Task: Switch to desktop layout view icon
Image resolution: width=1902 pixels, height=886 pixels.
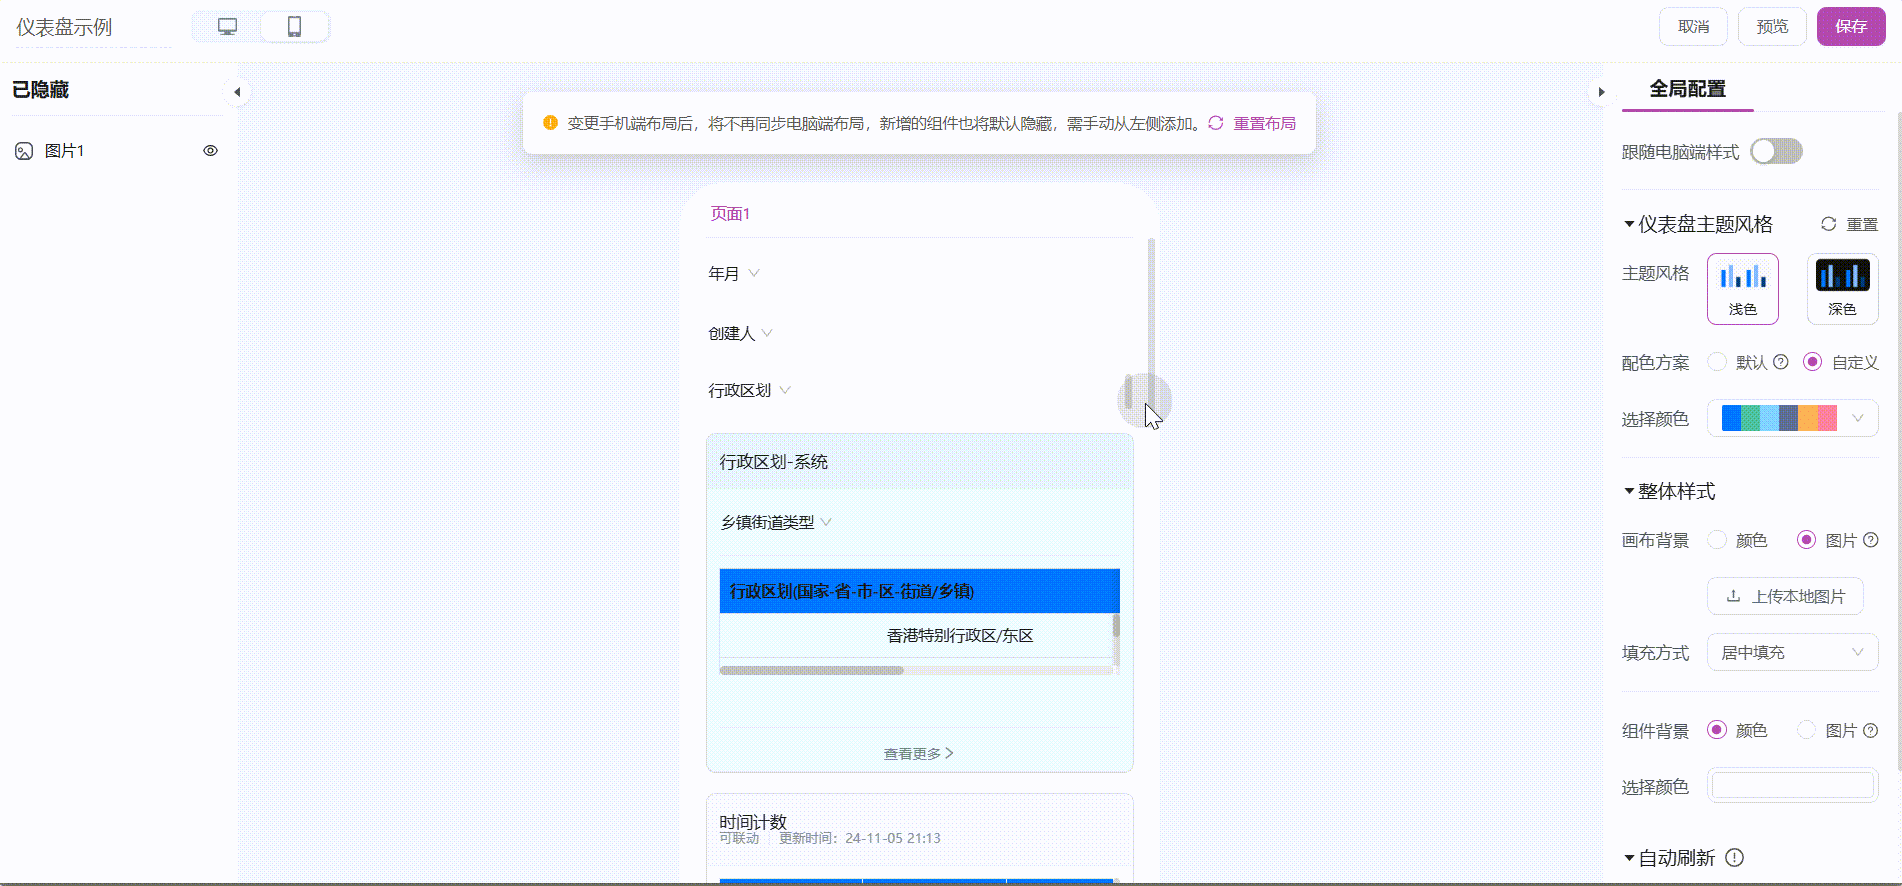Action: 228,27
